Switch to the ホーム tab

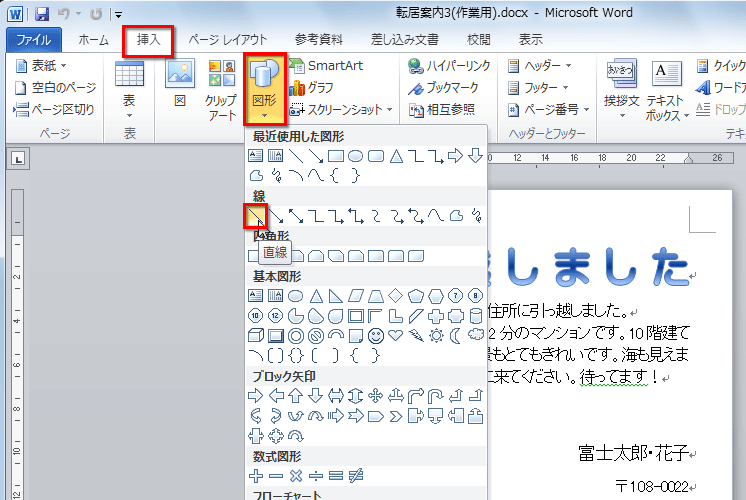tap(93, 40)
